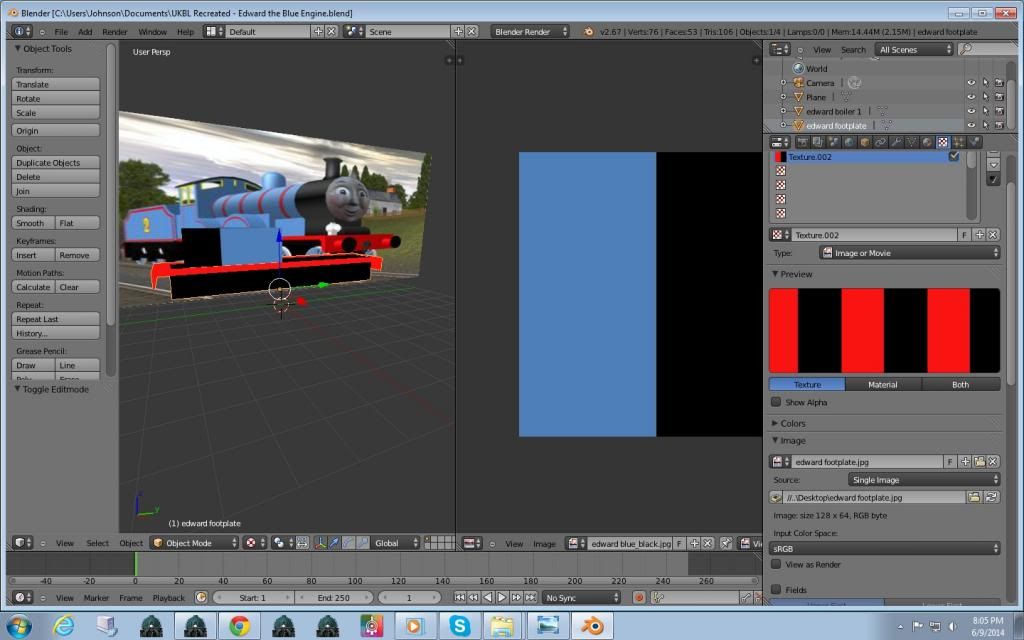
Task: Enable the translate manipulator arrow icon
Action: [334, 543]
